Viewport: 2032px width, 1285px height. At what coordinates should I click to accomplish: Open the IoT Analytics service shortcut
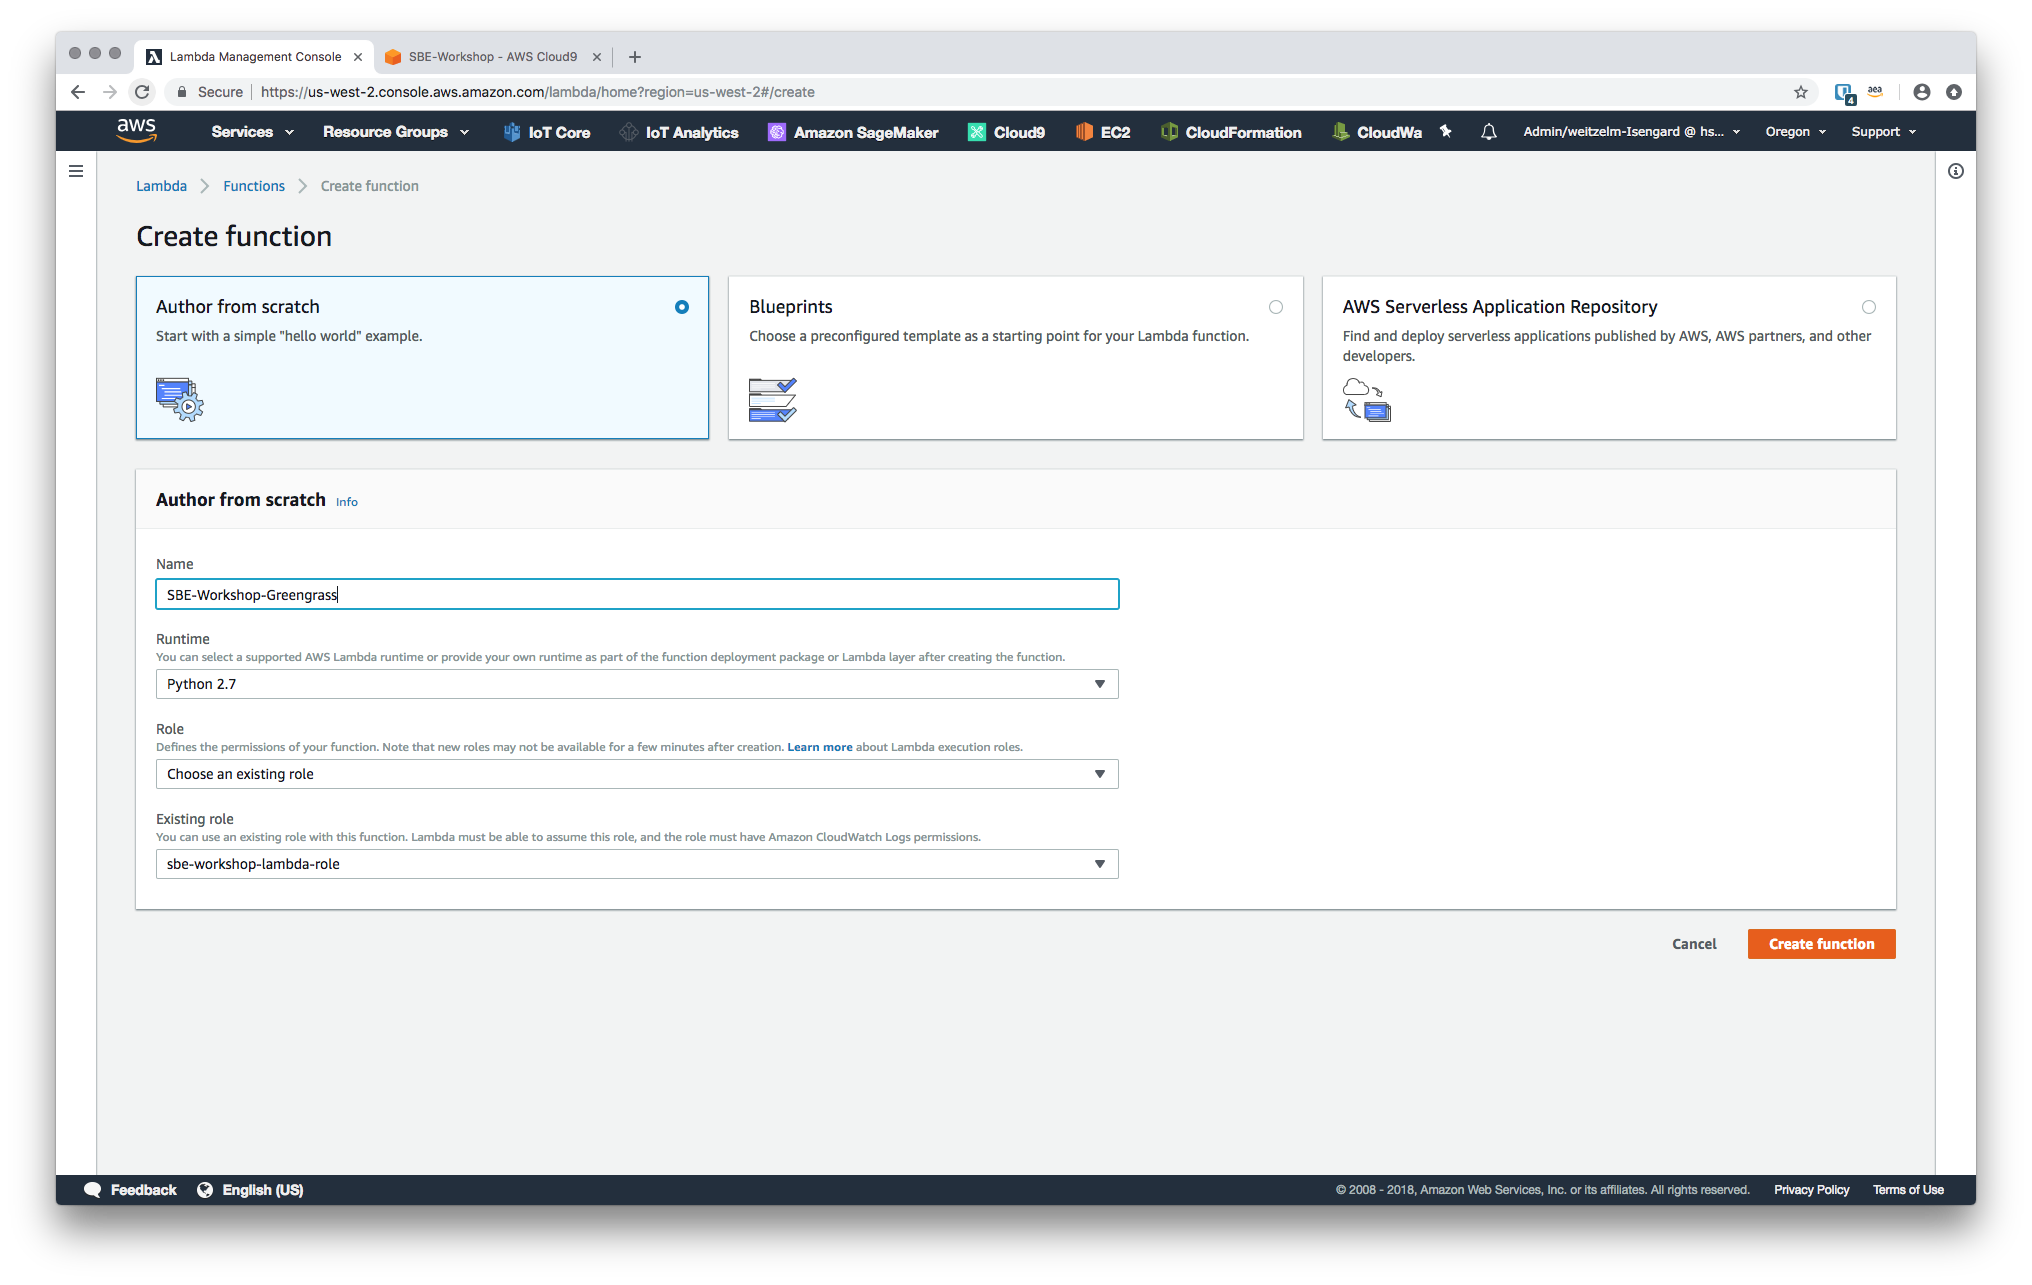pyautogui.click(x=679, y=132)
